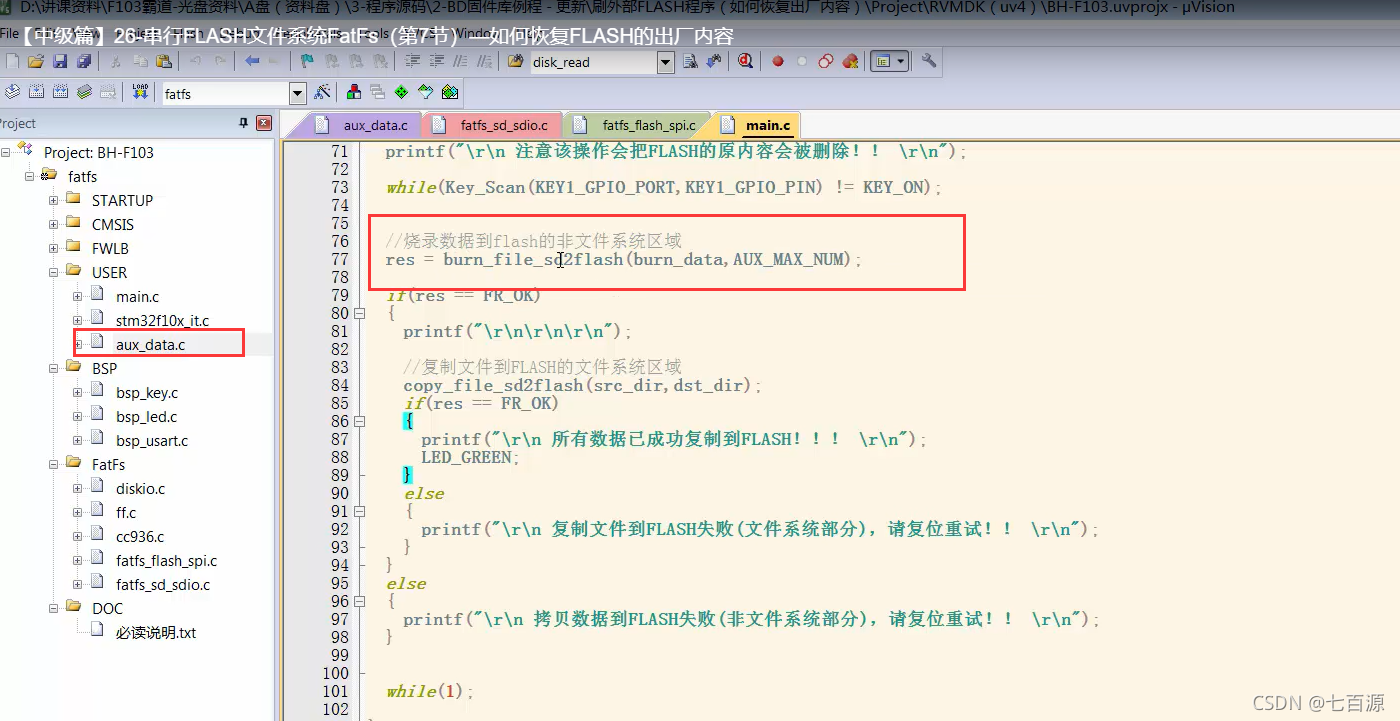Switch to the fatfs_sd_sdio.c editor tab
Viewport: 1400px width, 721px height.
tap(492, 125)
